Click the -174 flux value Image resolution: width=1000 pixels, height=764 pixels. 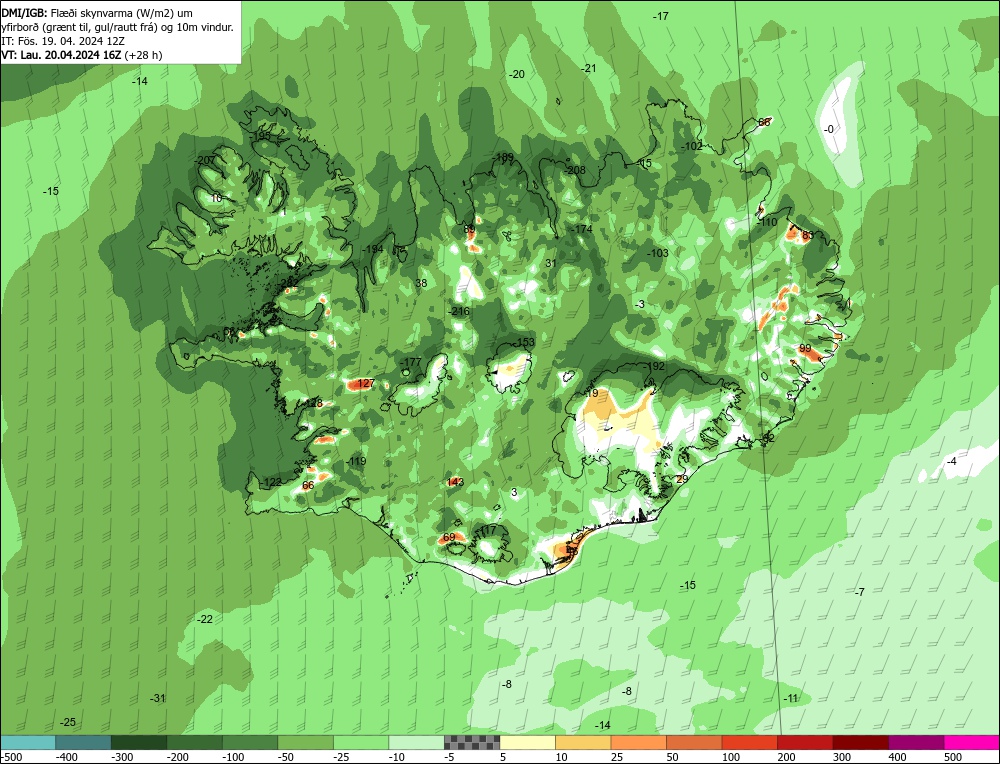(x=582, y=229)
